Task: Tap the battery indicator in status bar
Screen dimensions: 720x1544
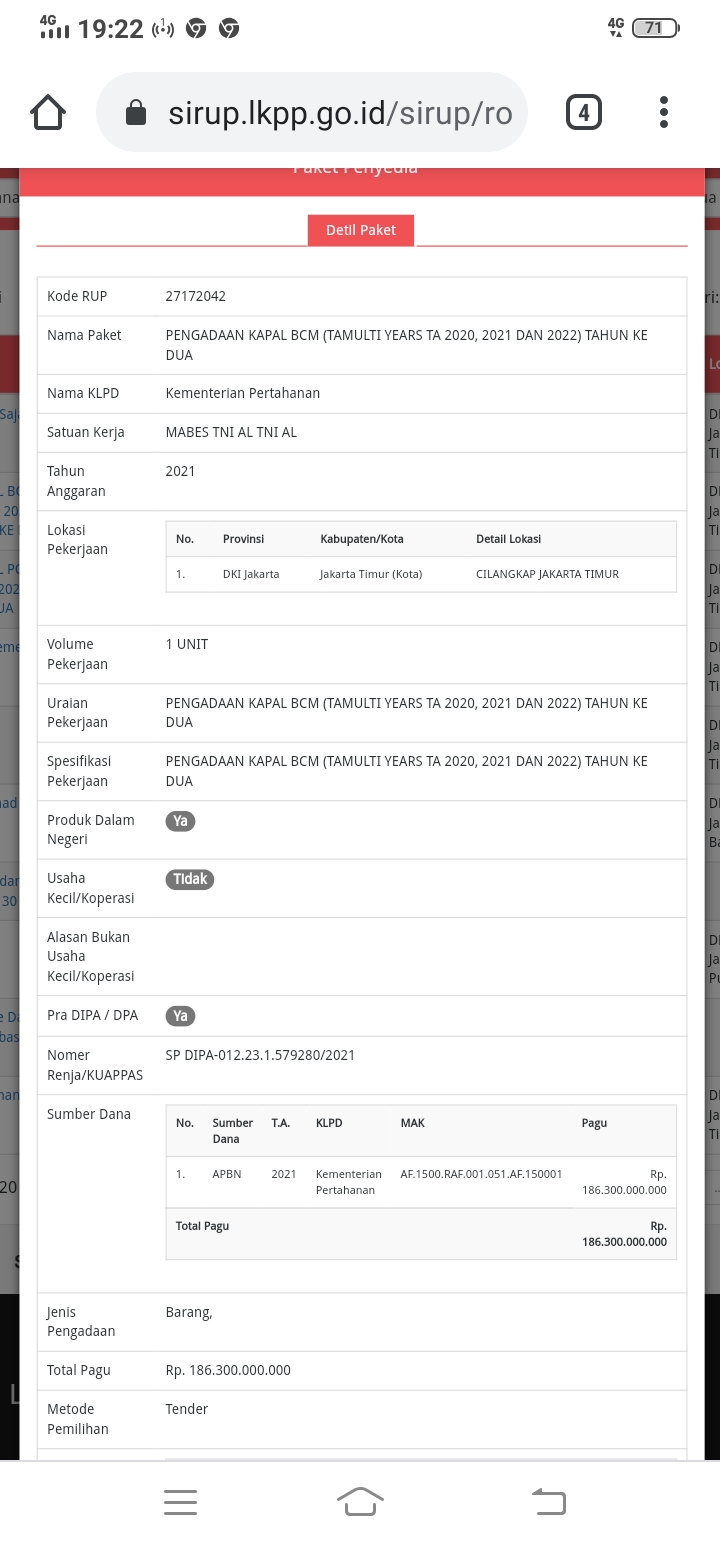Action: click(655, 28)
